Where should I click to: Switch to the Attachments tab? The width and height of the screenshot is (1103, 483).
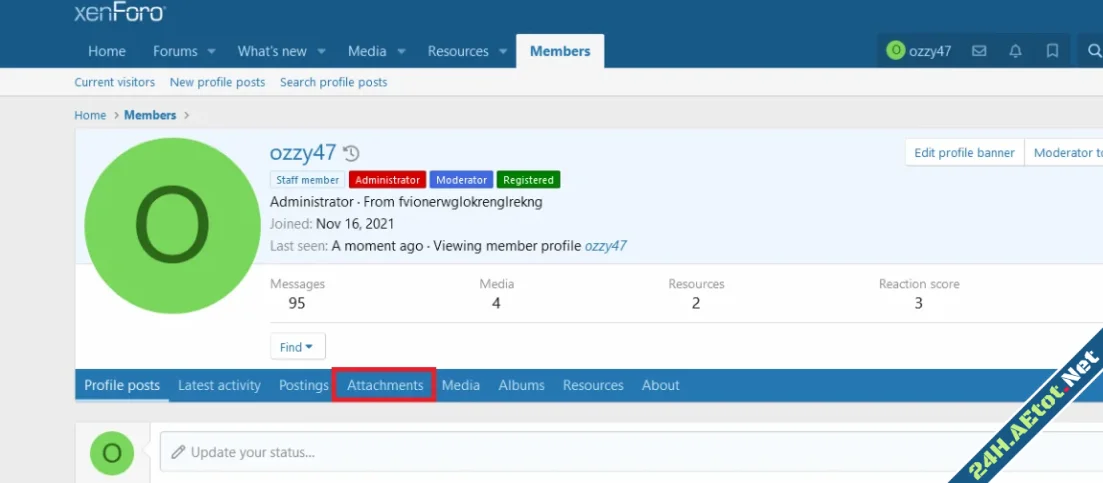tap(385, 385)
